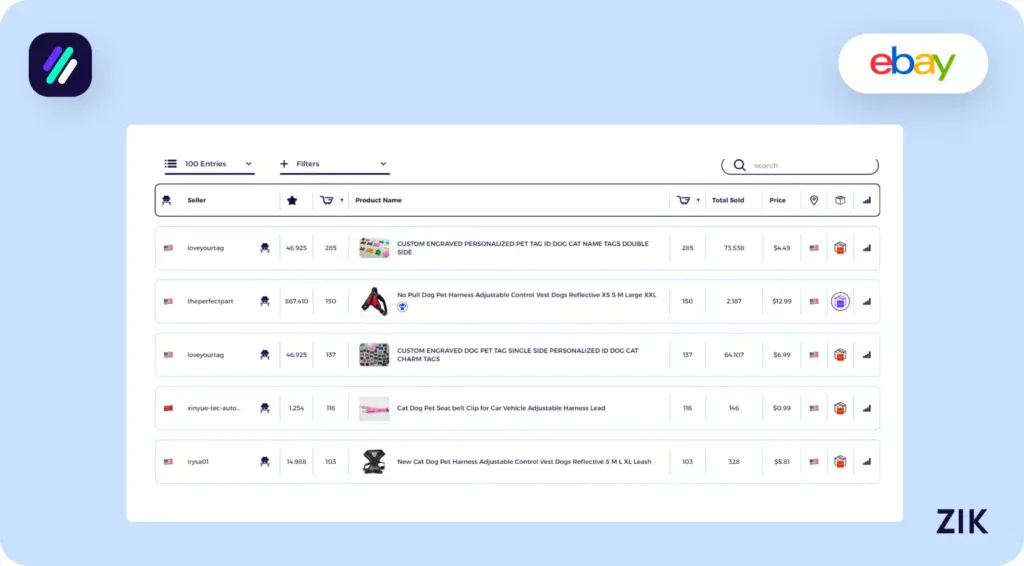Click the box icon in the $5.81 row
This screenshot has height=566, width=1024.
840,462
